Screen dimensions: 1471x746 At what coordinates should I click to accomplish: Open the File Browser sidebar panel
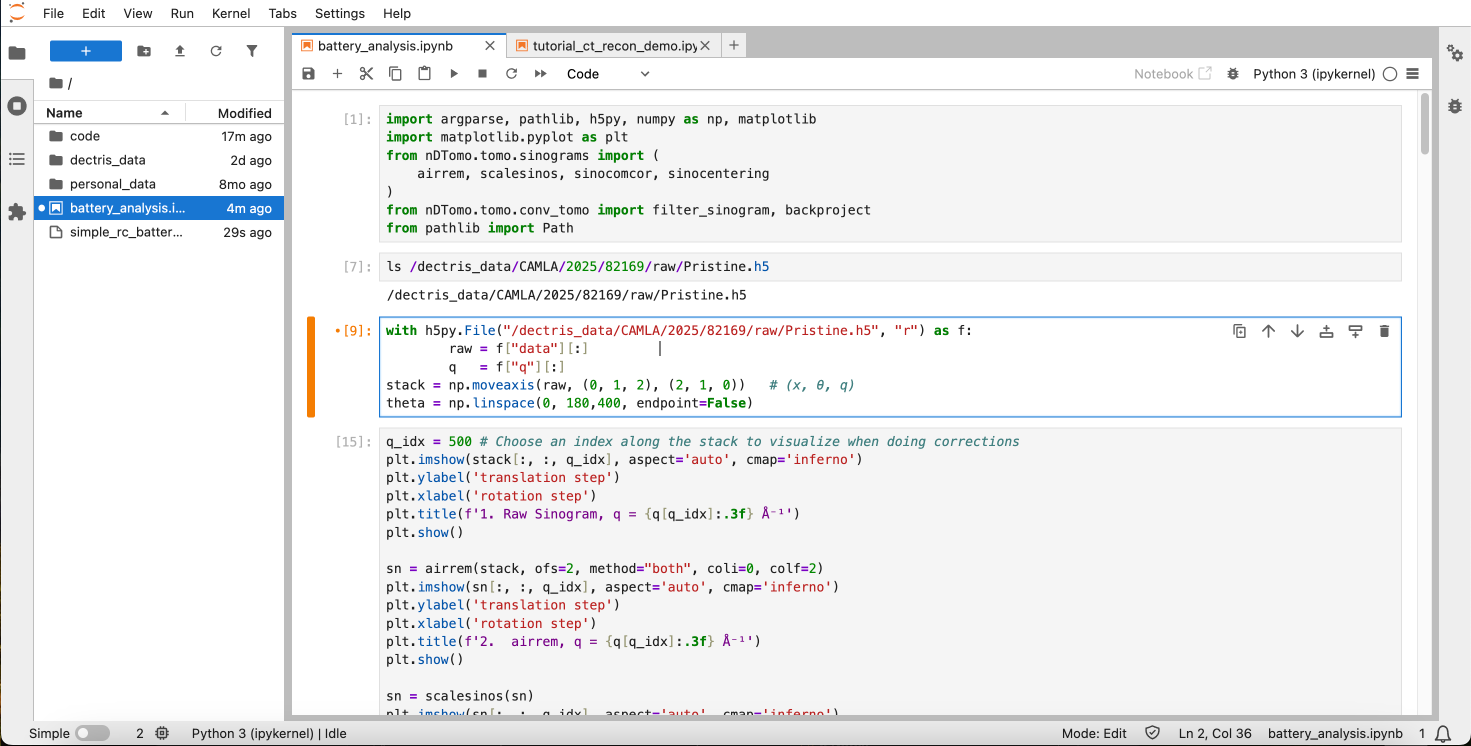[x=17, y=53]
